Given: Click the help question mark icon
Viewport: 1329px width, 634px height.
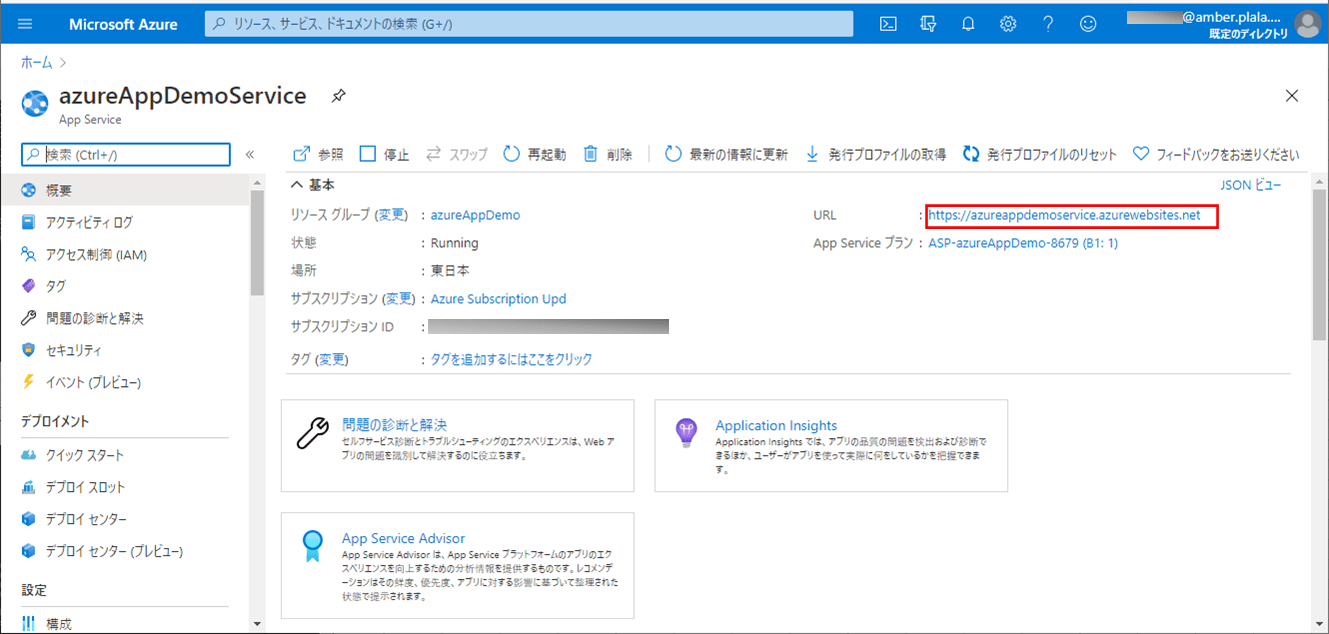Looking at the screenshot, I should click(x=1048, y=24).
